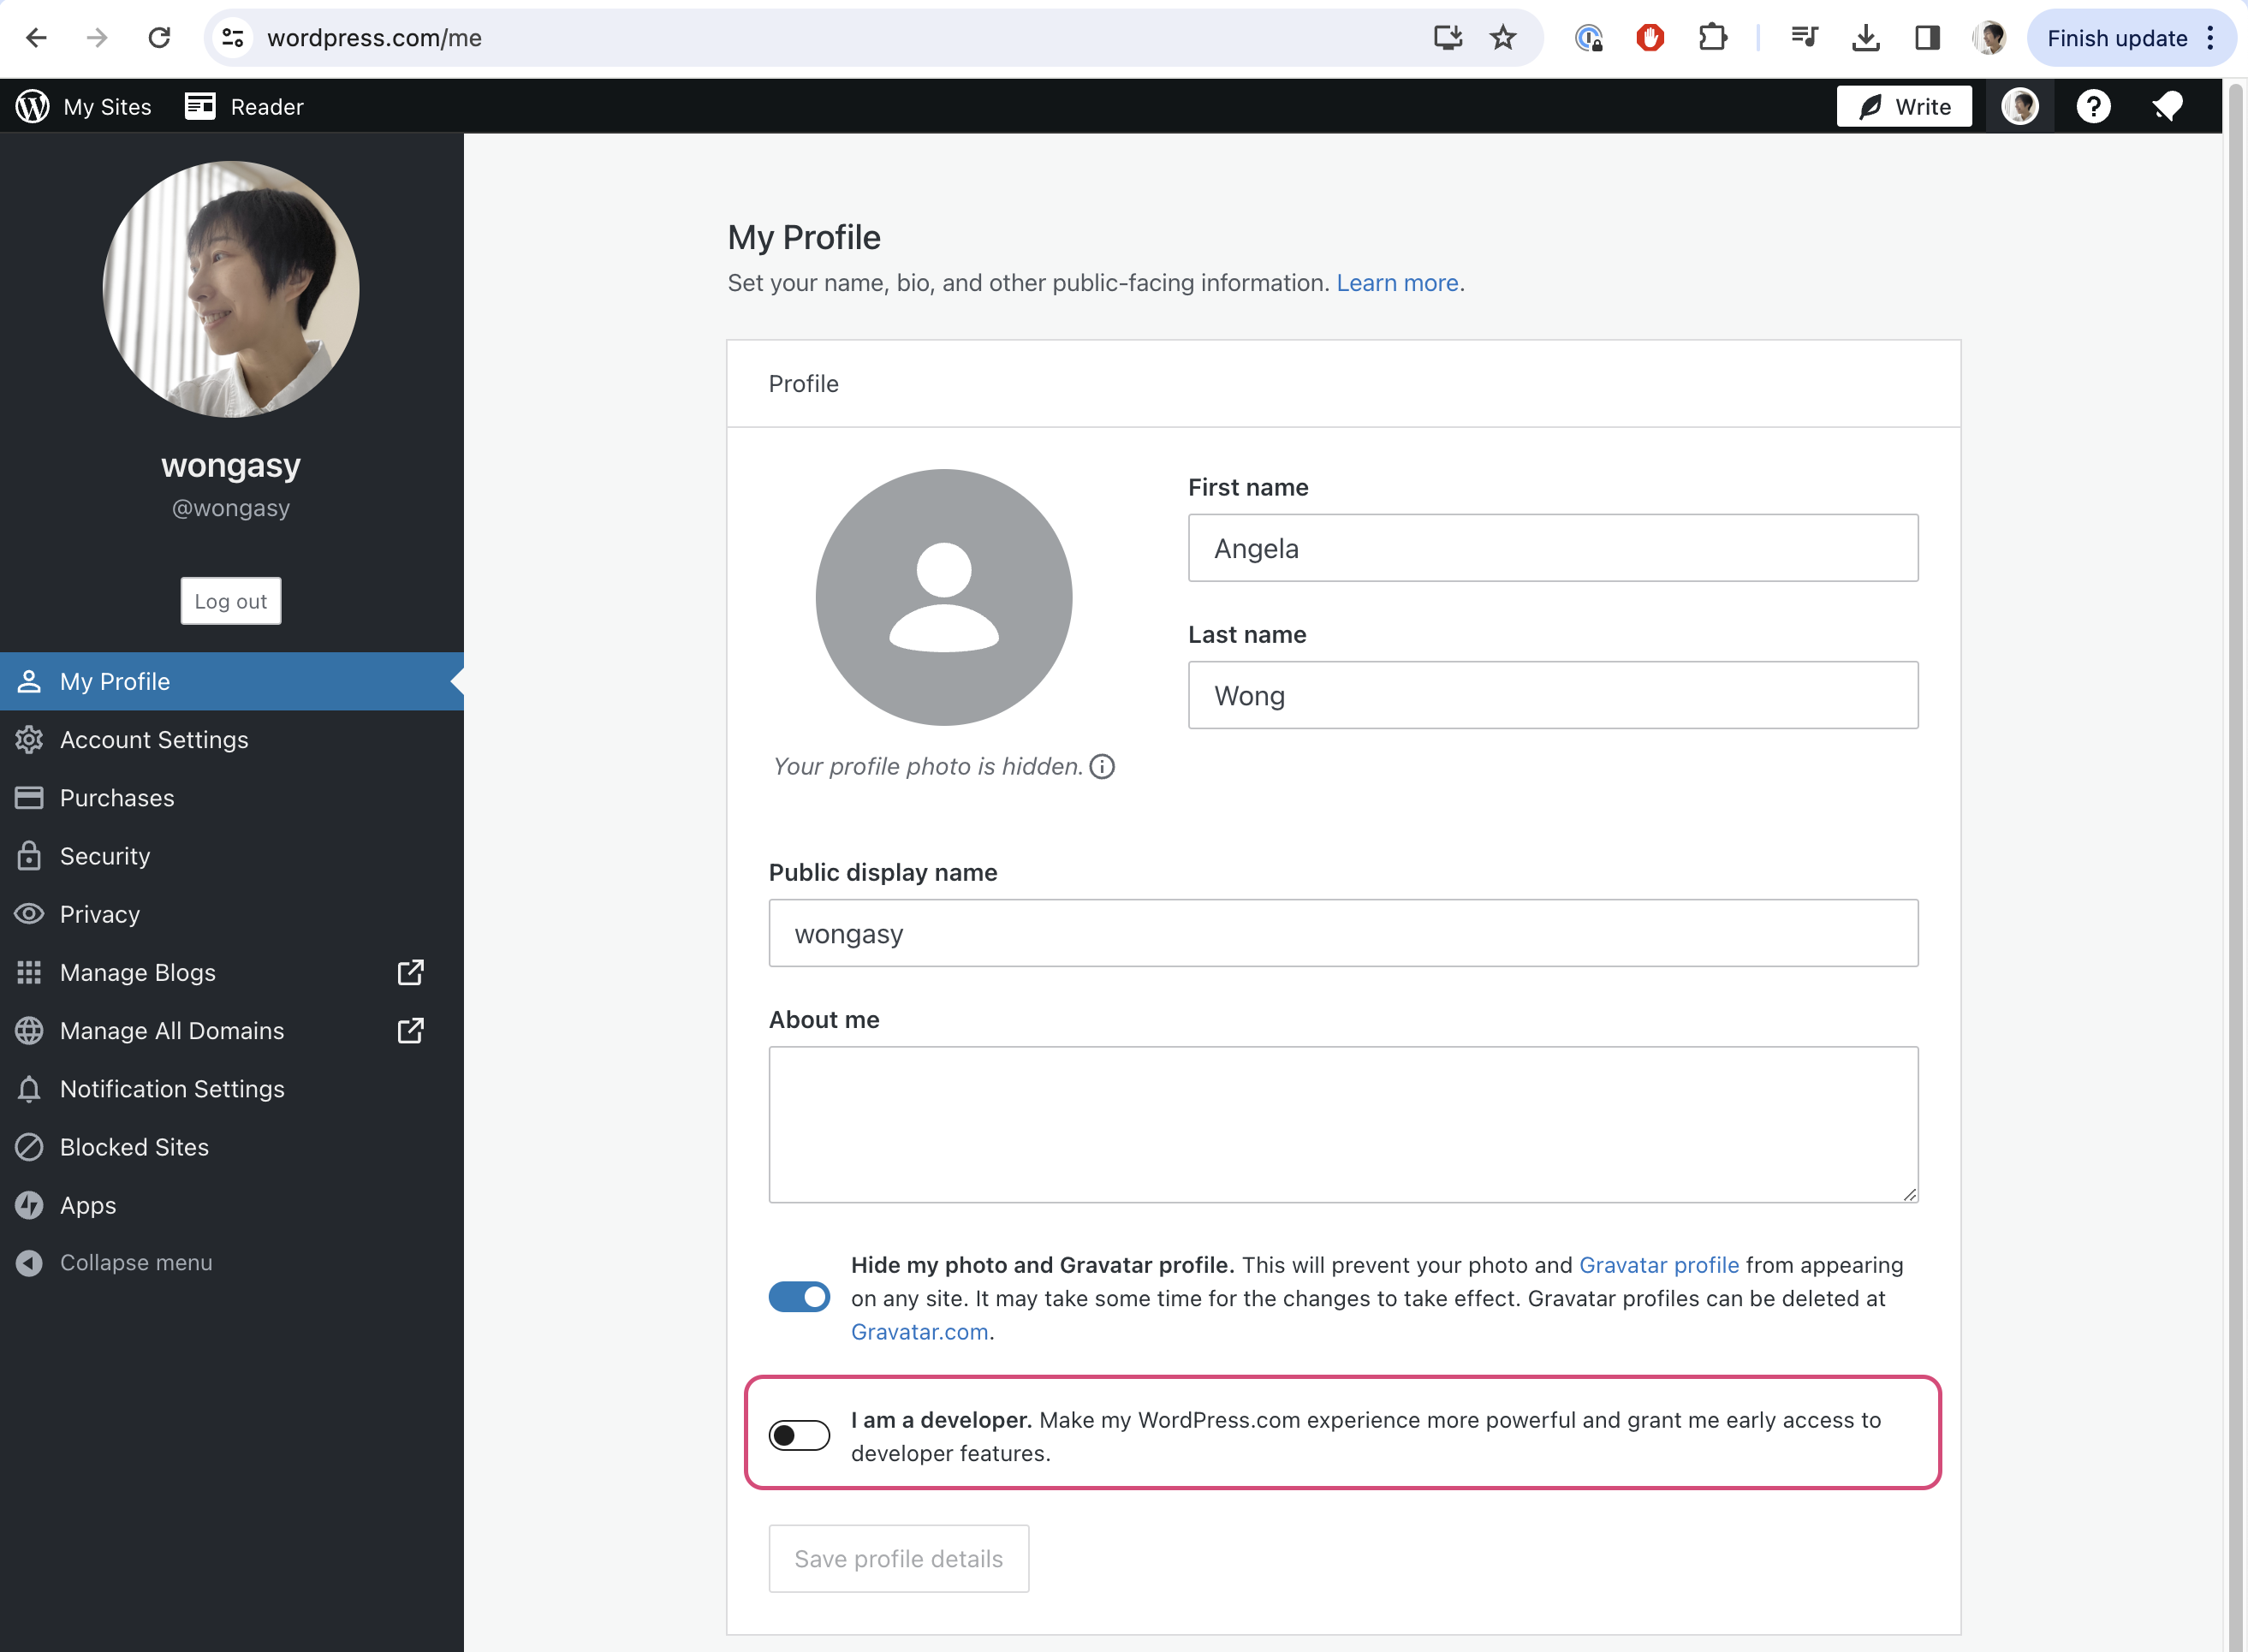Open browser downloads icon
Screen dimensions: 2248x1652
tap(1865, 38)
